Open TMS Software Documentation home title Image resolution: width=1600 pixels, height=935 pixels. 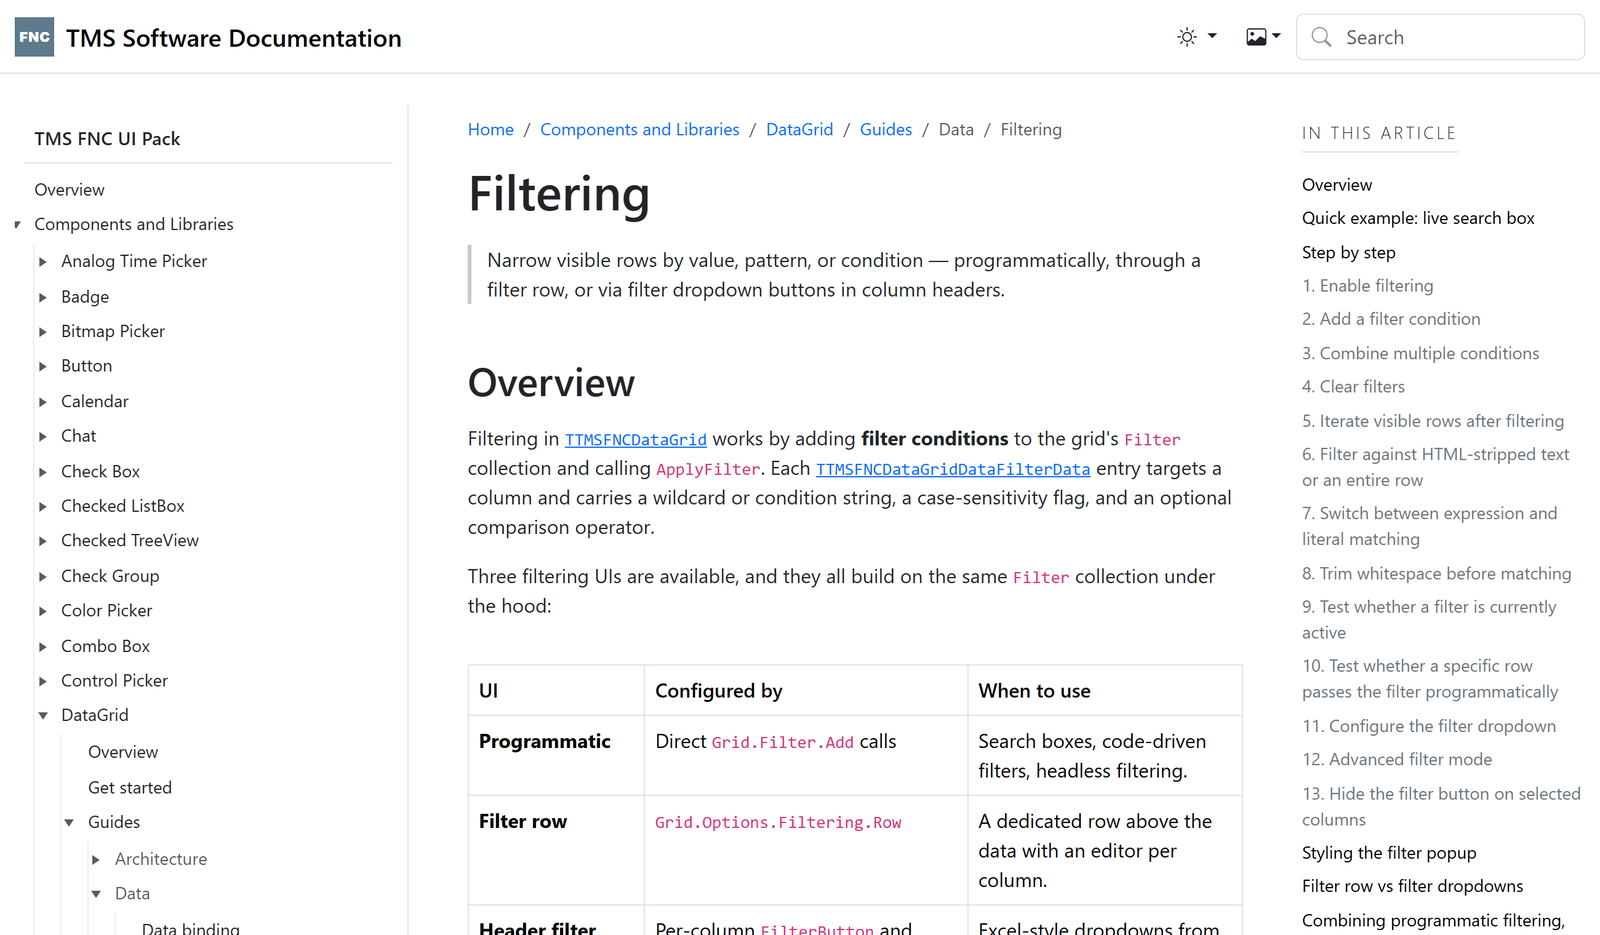pyautogui.click(x=234, y=38)
